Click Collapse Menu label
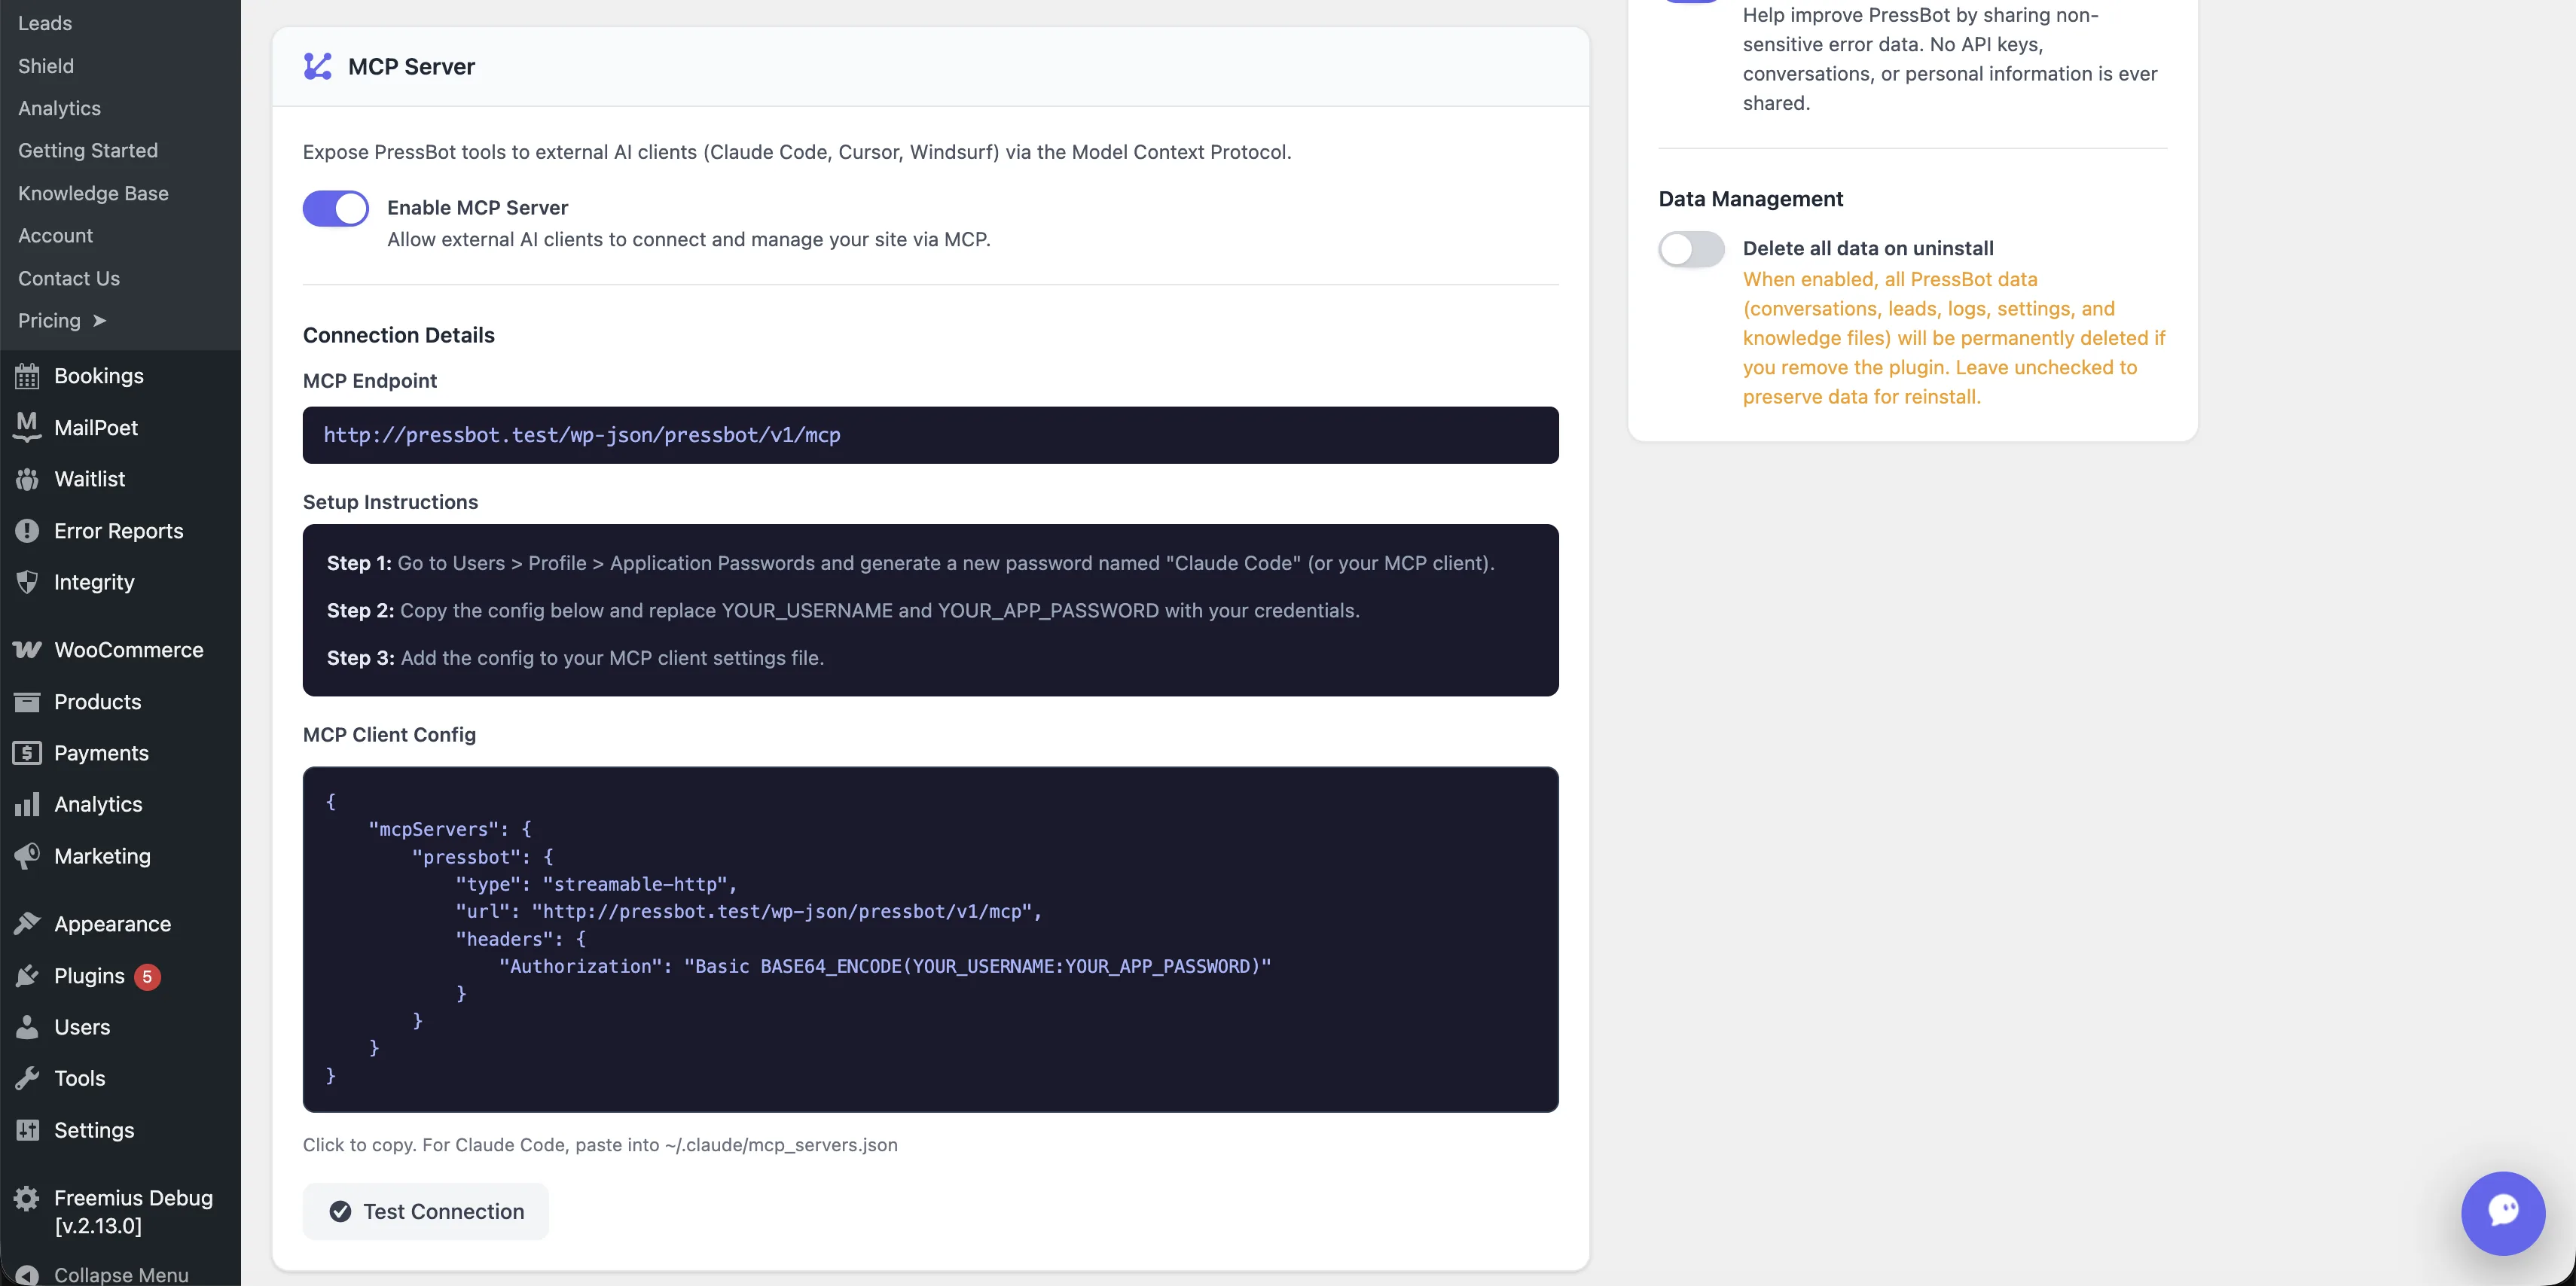This screenshot has height=1286, width=2576. (x=121, y=1274)
